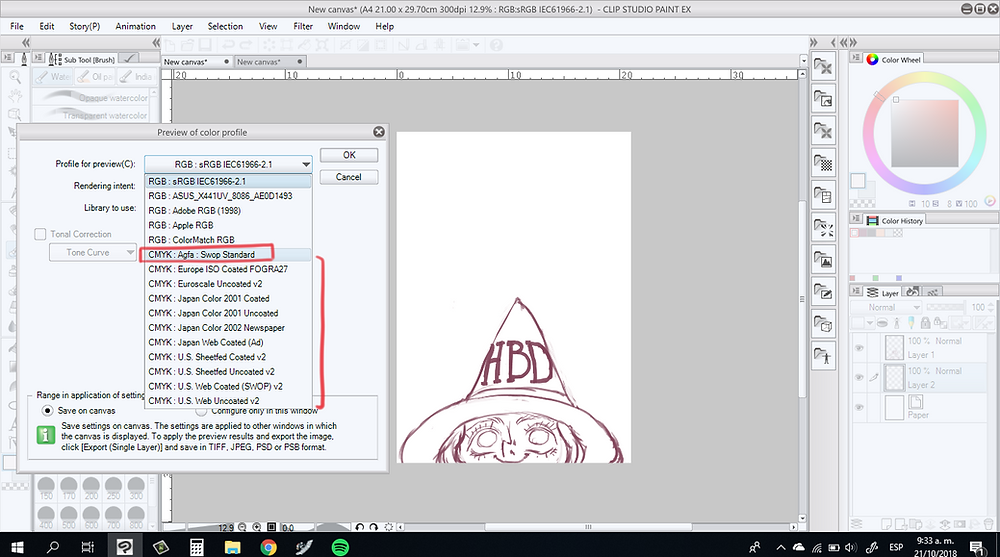Click the Help question mark toolbar icon
This screenshot has height=557, width=1000.
pos(496,45)
